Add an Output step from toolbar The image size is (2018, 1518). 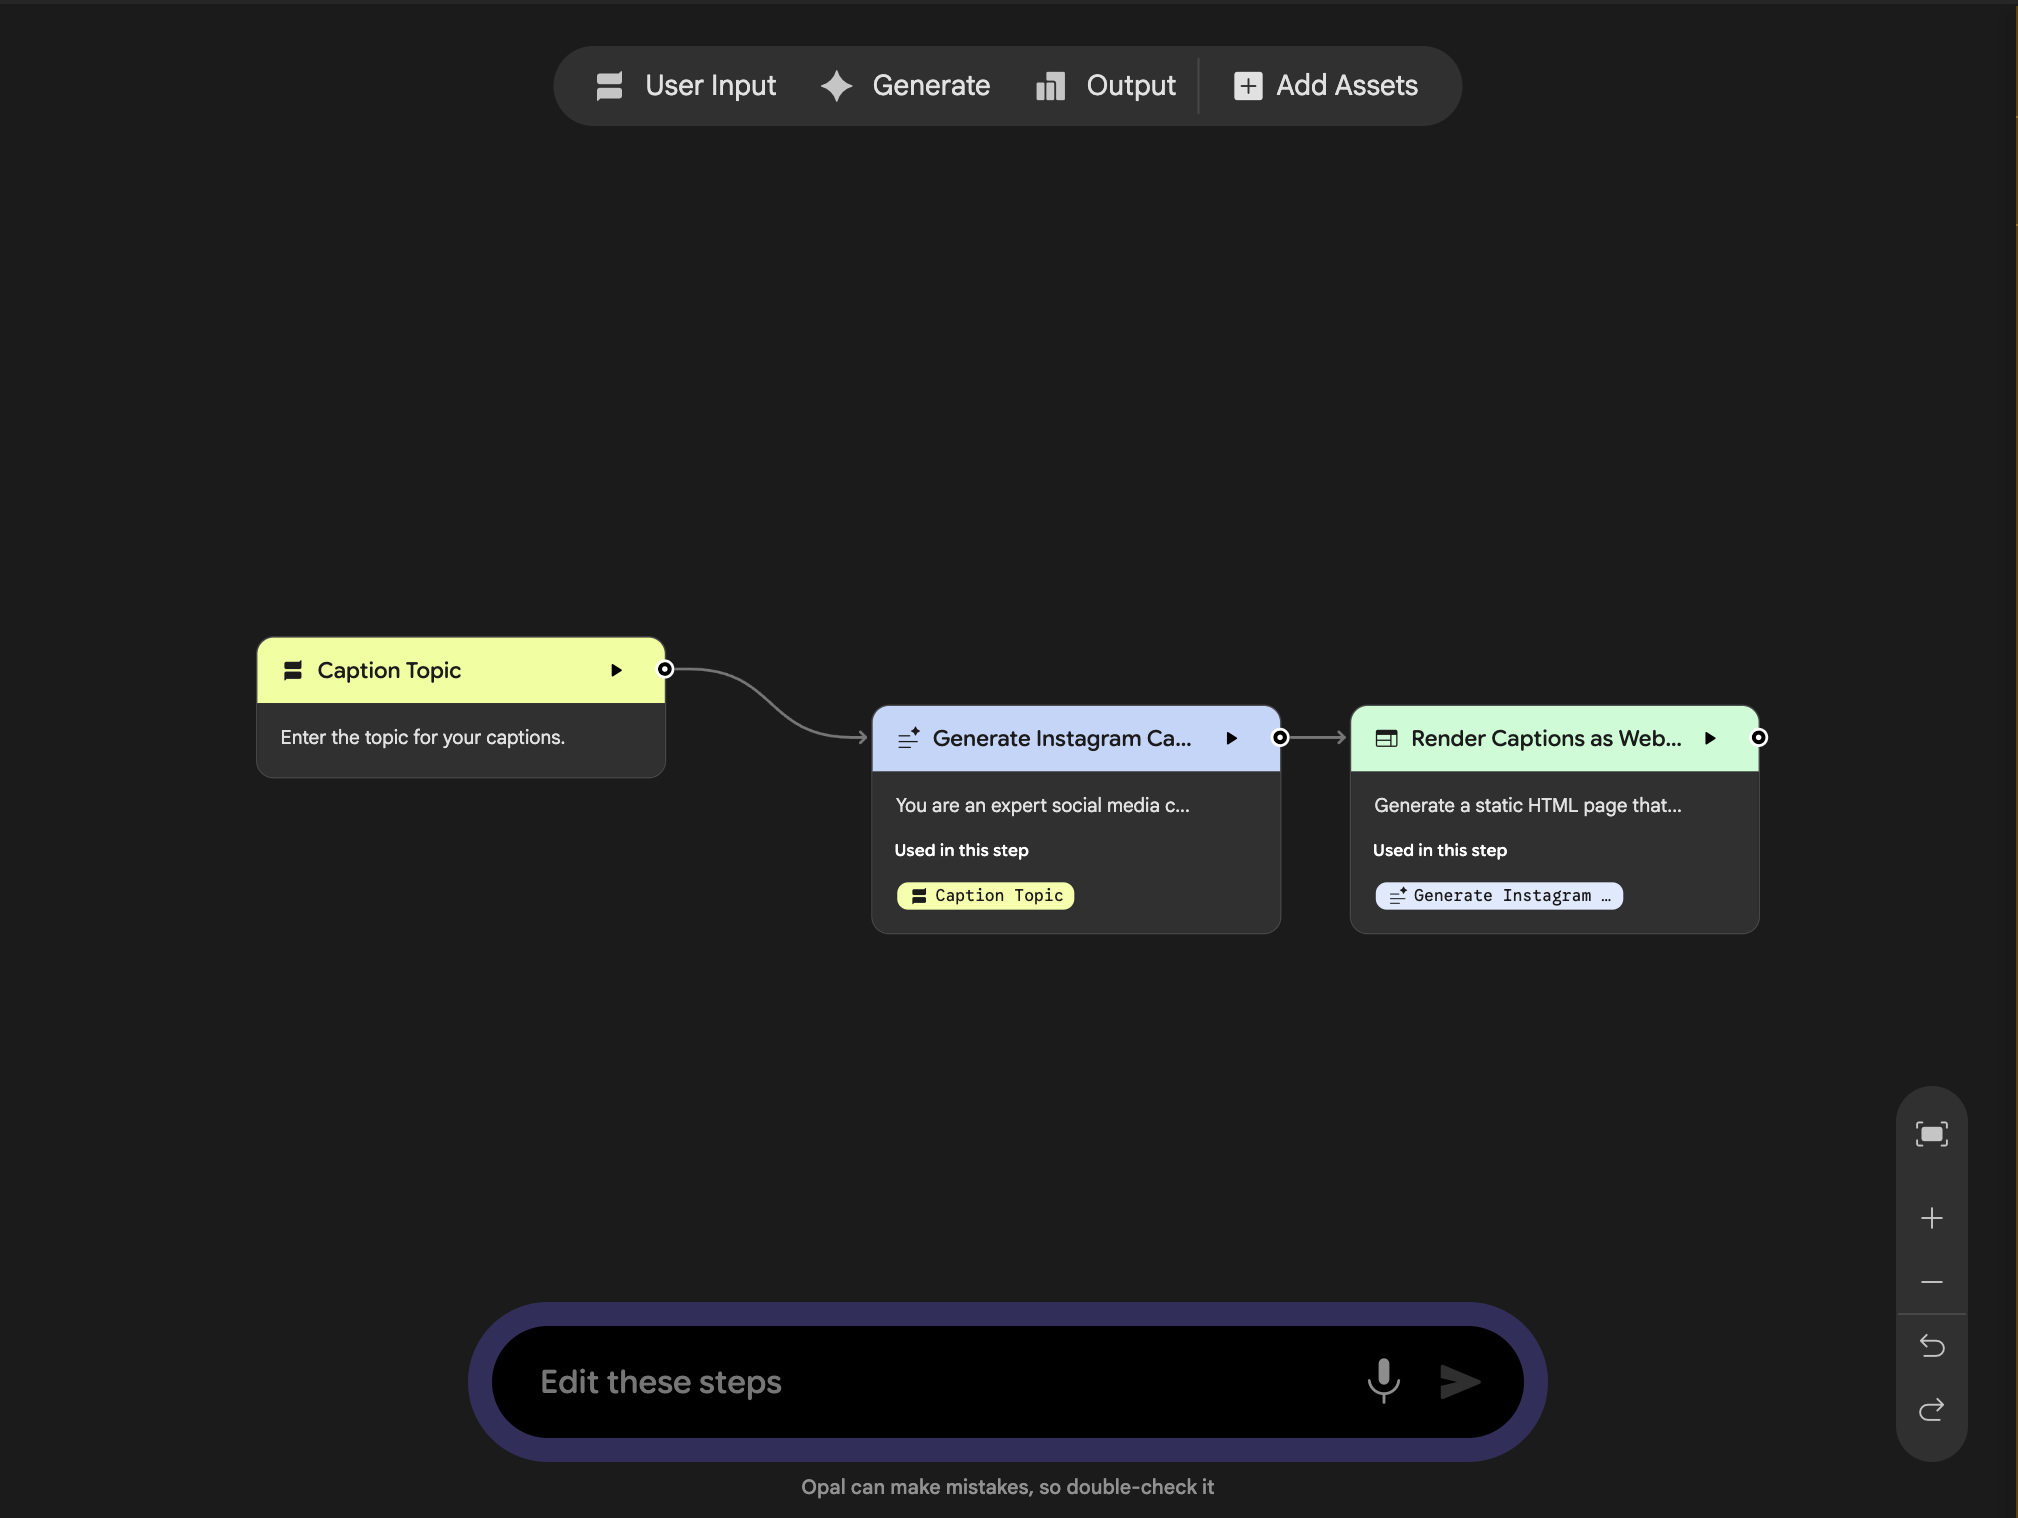(x=1106, y=86)
